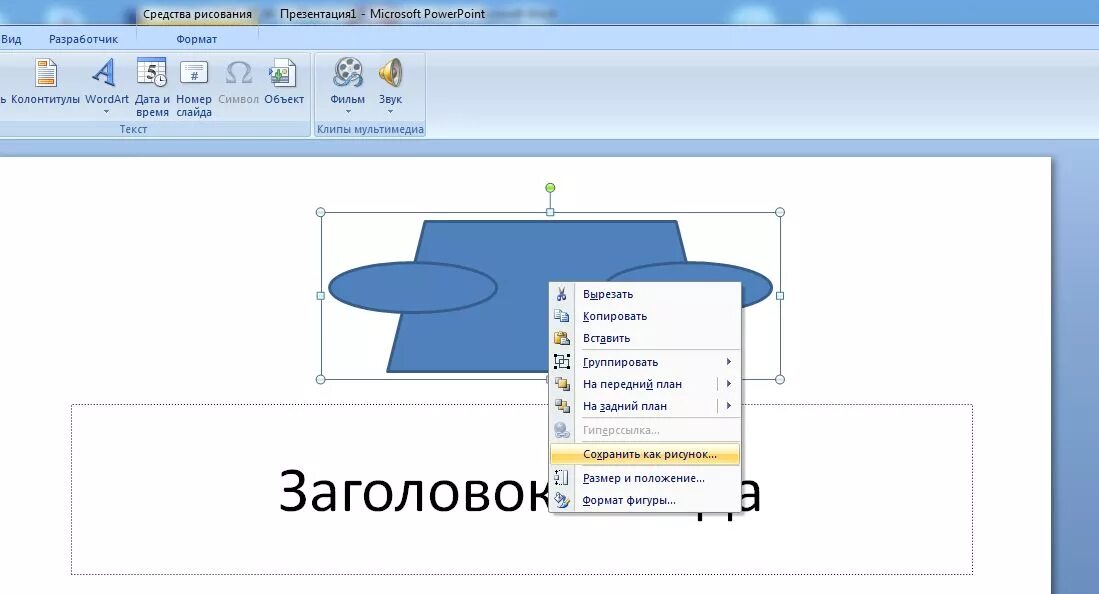Click the Дата и время icon
The height and width of the screenshot is (594, 1099).
tap(152, 73)
